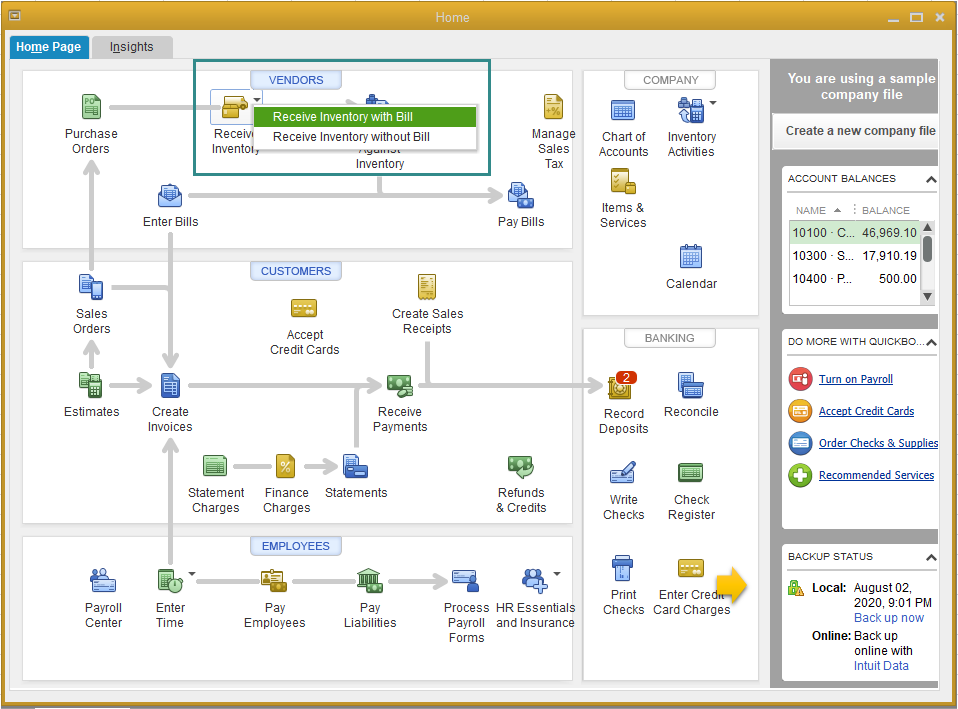Screen dimensions: 958x709
Task: Select Receive Inventory without Bill
Action: coord(365,137)
